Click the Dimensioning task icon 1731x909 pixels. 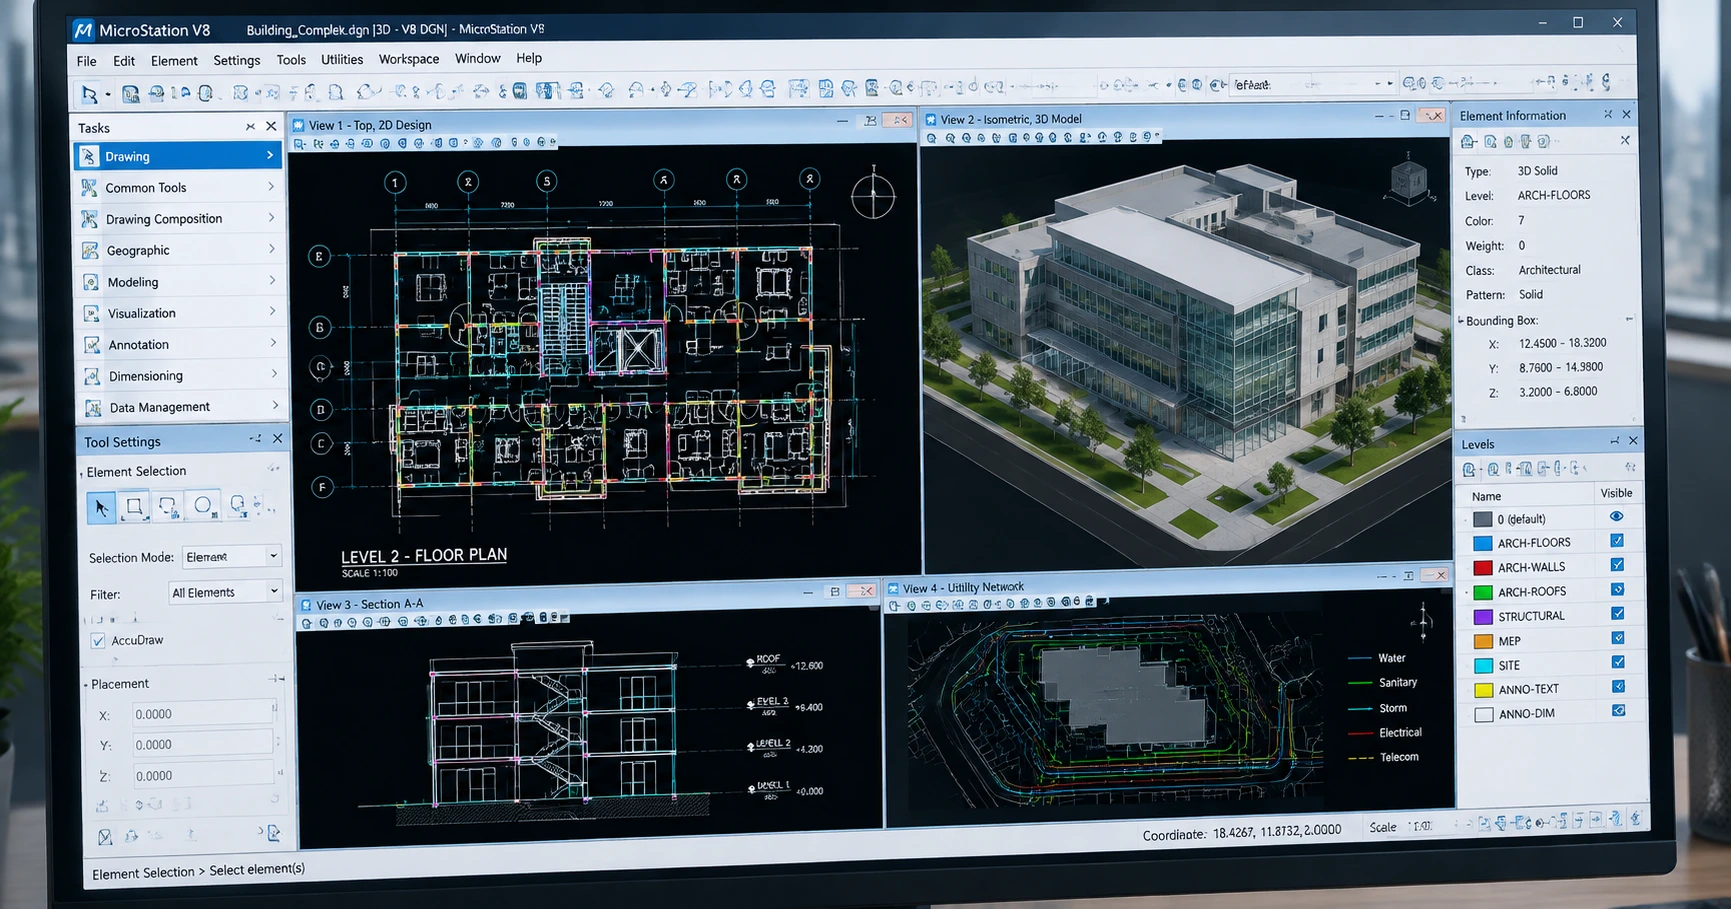[x=93, y=376]
